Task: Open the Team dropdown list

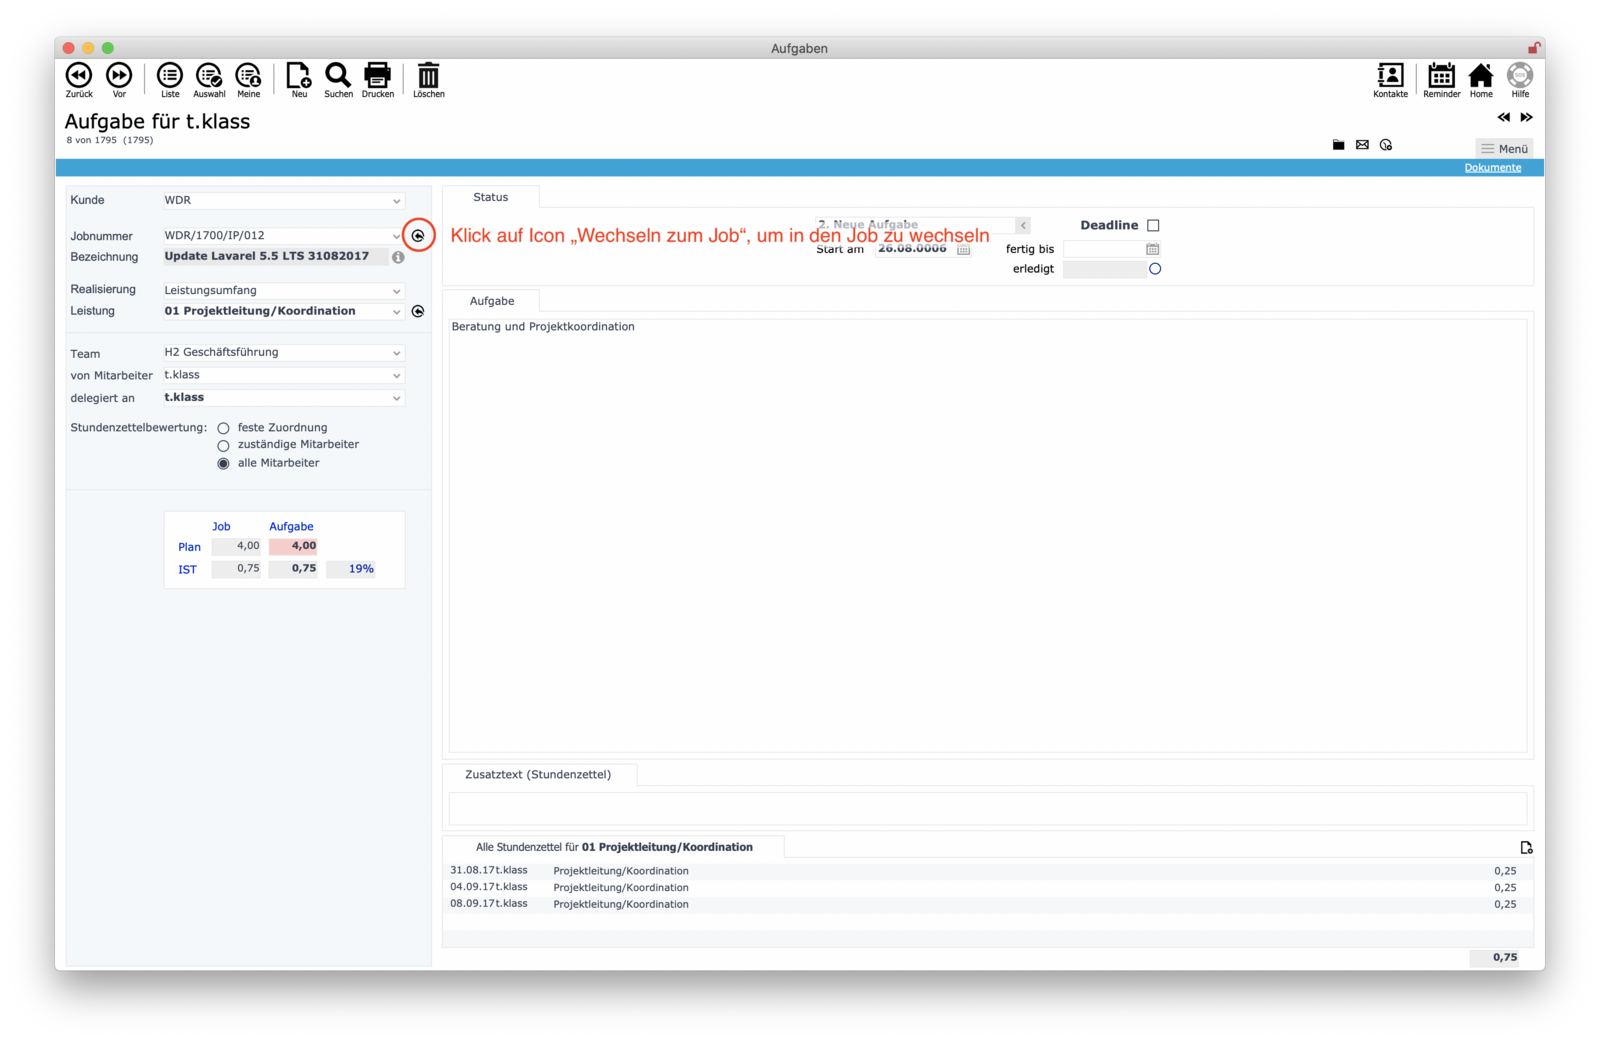Action: 396,353
